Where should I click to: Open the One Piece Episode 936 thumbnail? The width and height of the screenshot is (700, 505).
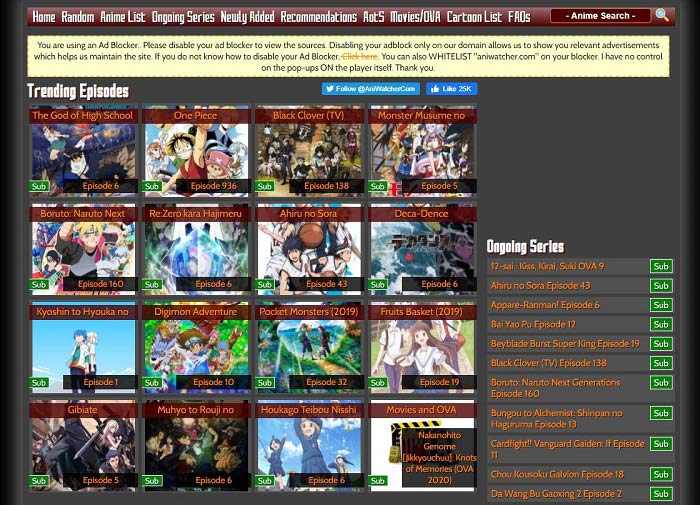tap(196, 151)
